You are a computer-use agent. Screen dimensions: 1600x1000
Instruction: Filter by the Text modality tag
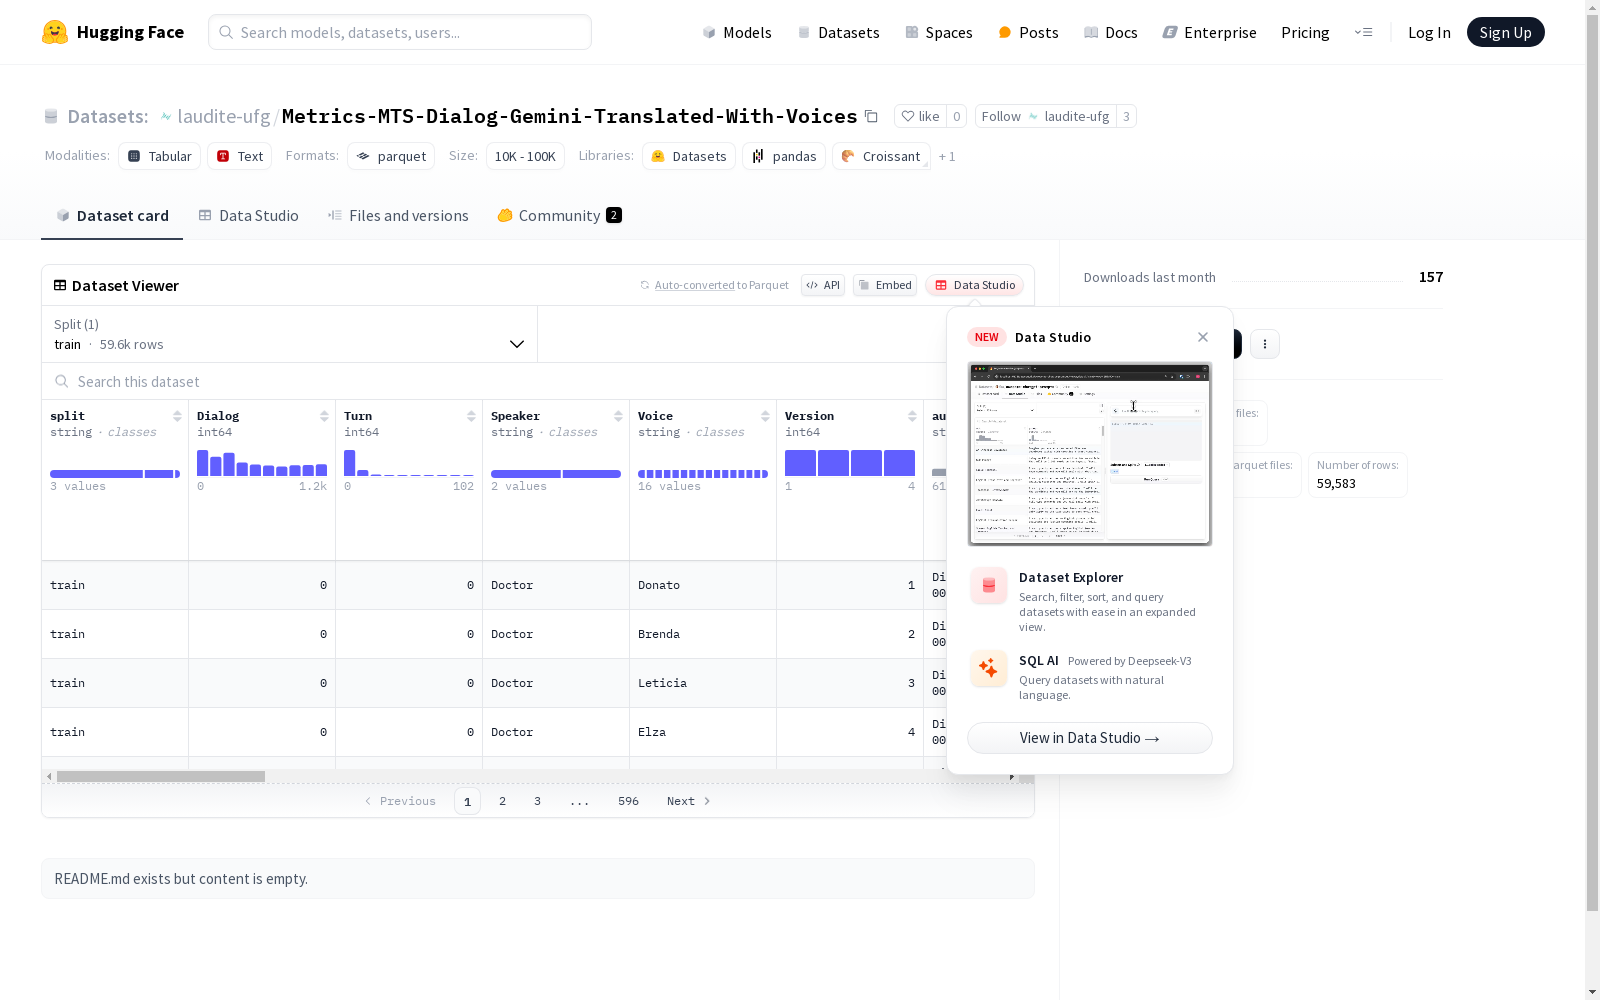point(240,156)
